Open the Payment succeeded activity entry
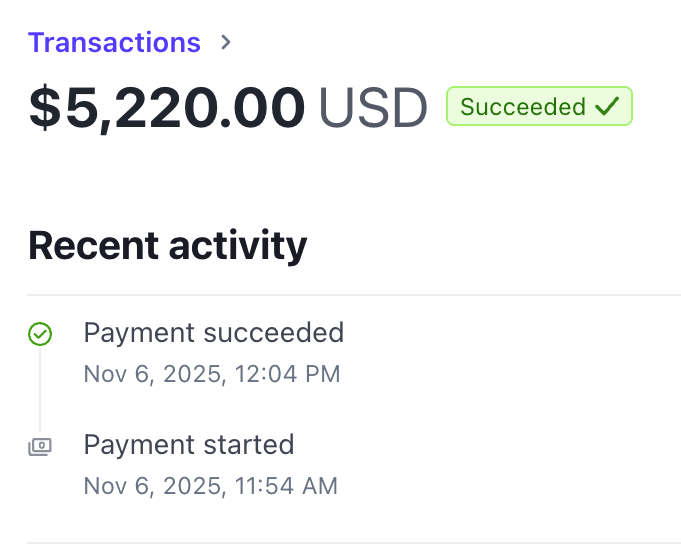 click(213, 332)
